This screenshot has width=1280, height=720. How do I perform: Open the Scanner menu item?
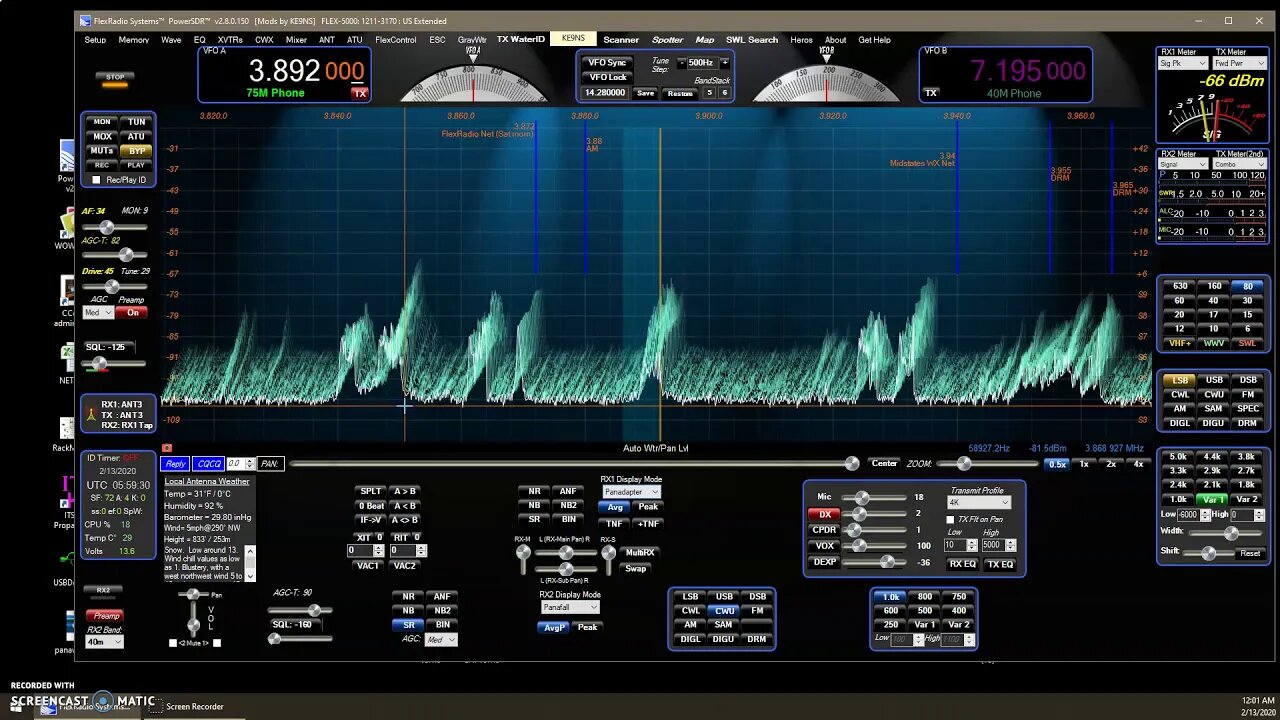[621, 40]
